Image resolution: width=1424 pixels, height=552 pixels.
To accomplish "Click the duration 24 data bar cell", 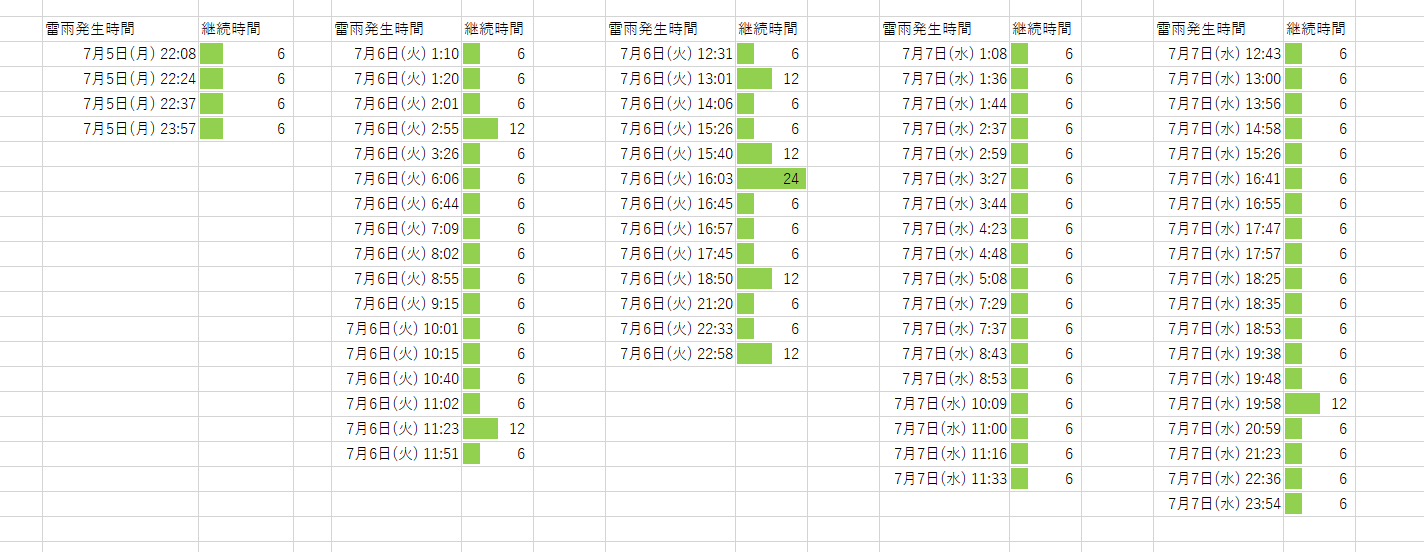I will tap(771, 179).
